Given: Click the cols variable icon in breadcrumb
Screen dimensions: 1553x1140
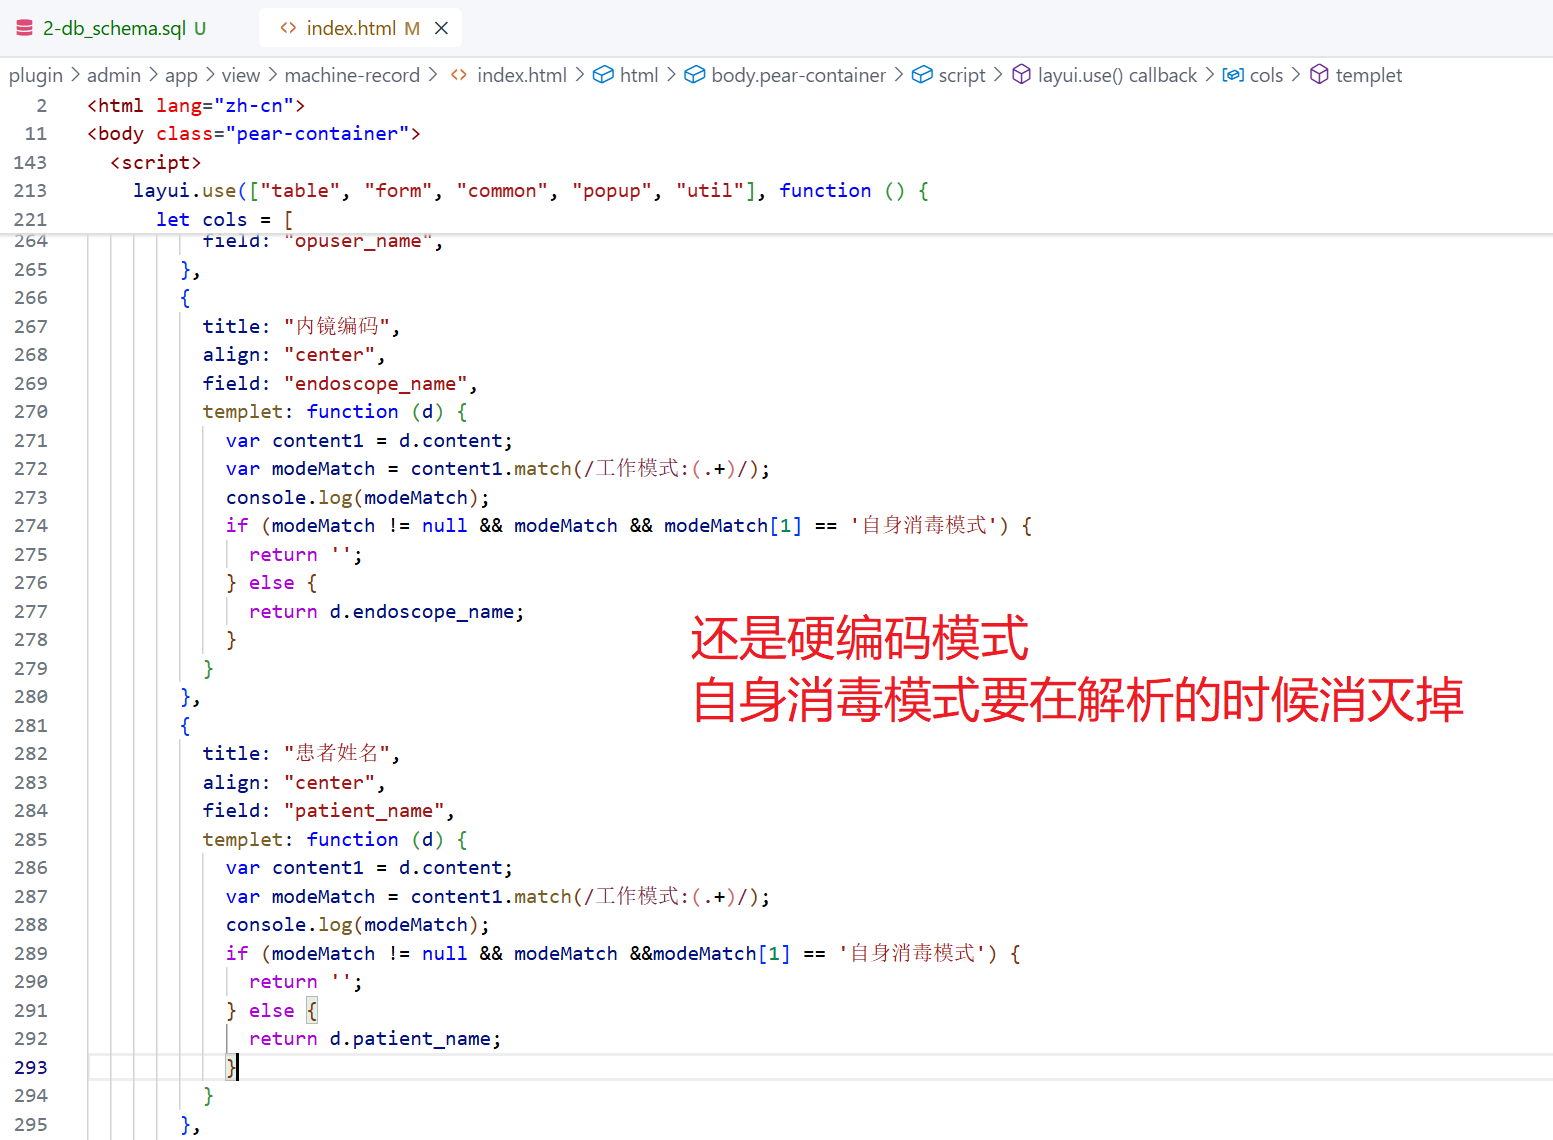Looking at the screenshot, I should (x=1233, y=75).
